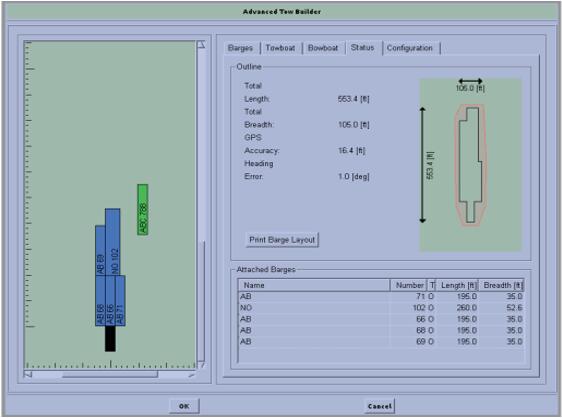The image size is (562, 418).
Task: Switch to the Barges tab
Action: (x=240, y=48)
